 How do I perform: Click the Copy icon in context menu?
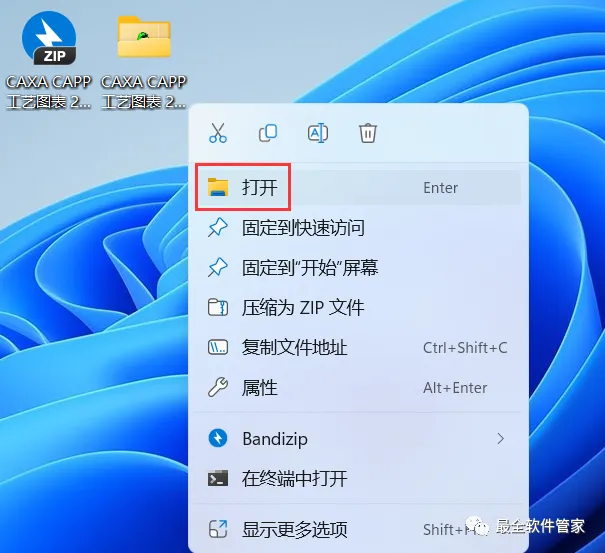pyautogui.click(x=268, y=133)
